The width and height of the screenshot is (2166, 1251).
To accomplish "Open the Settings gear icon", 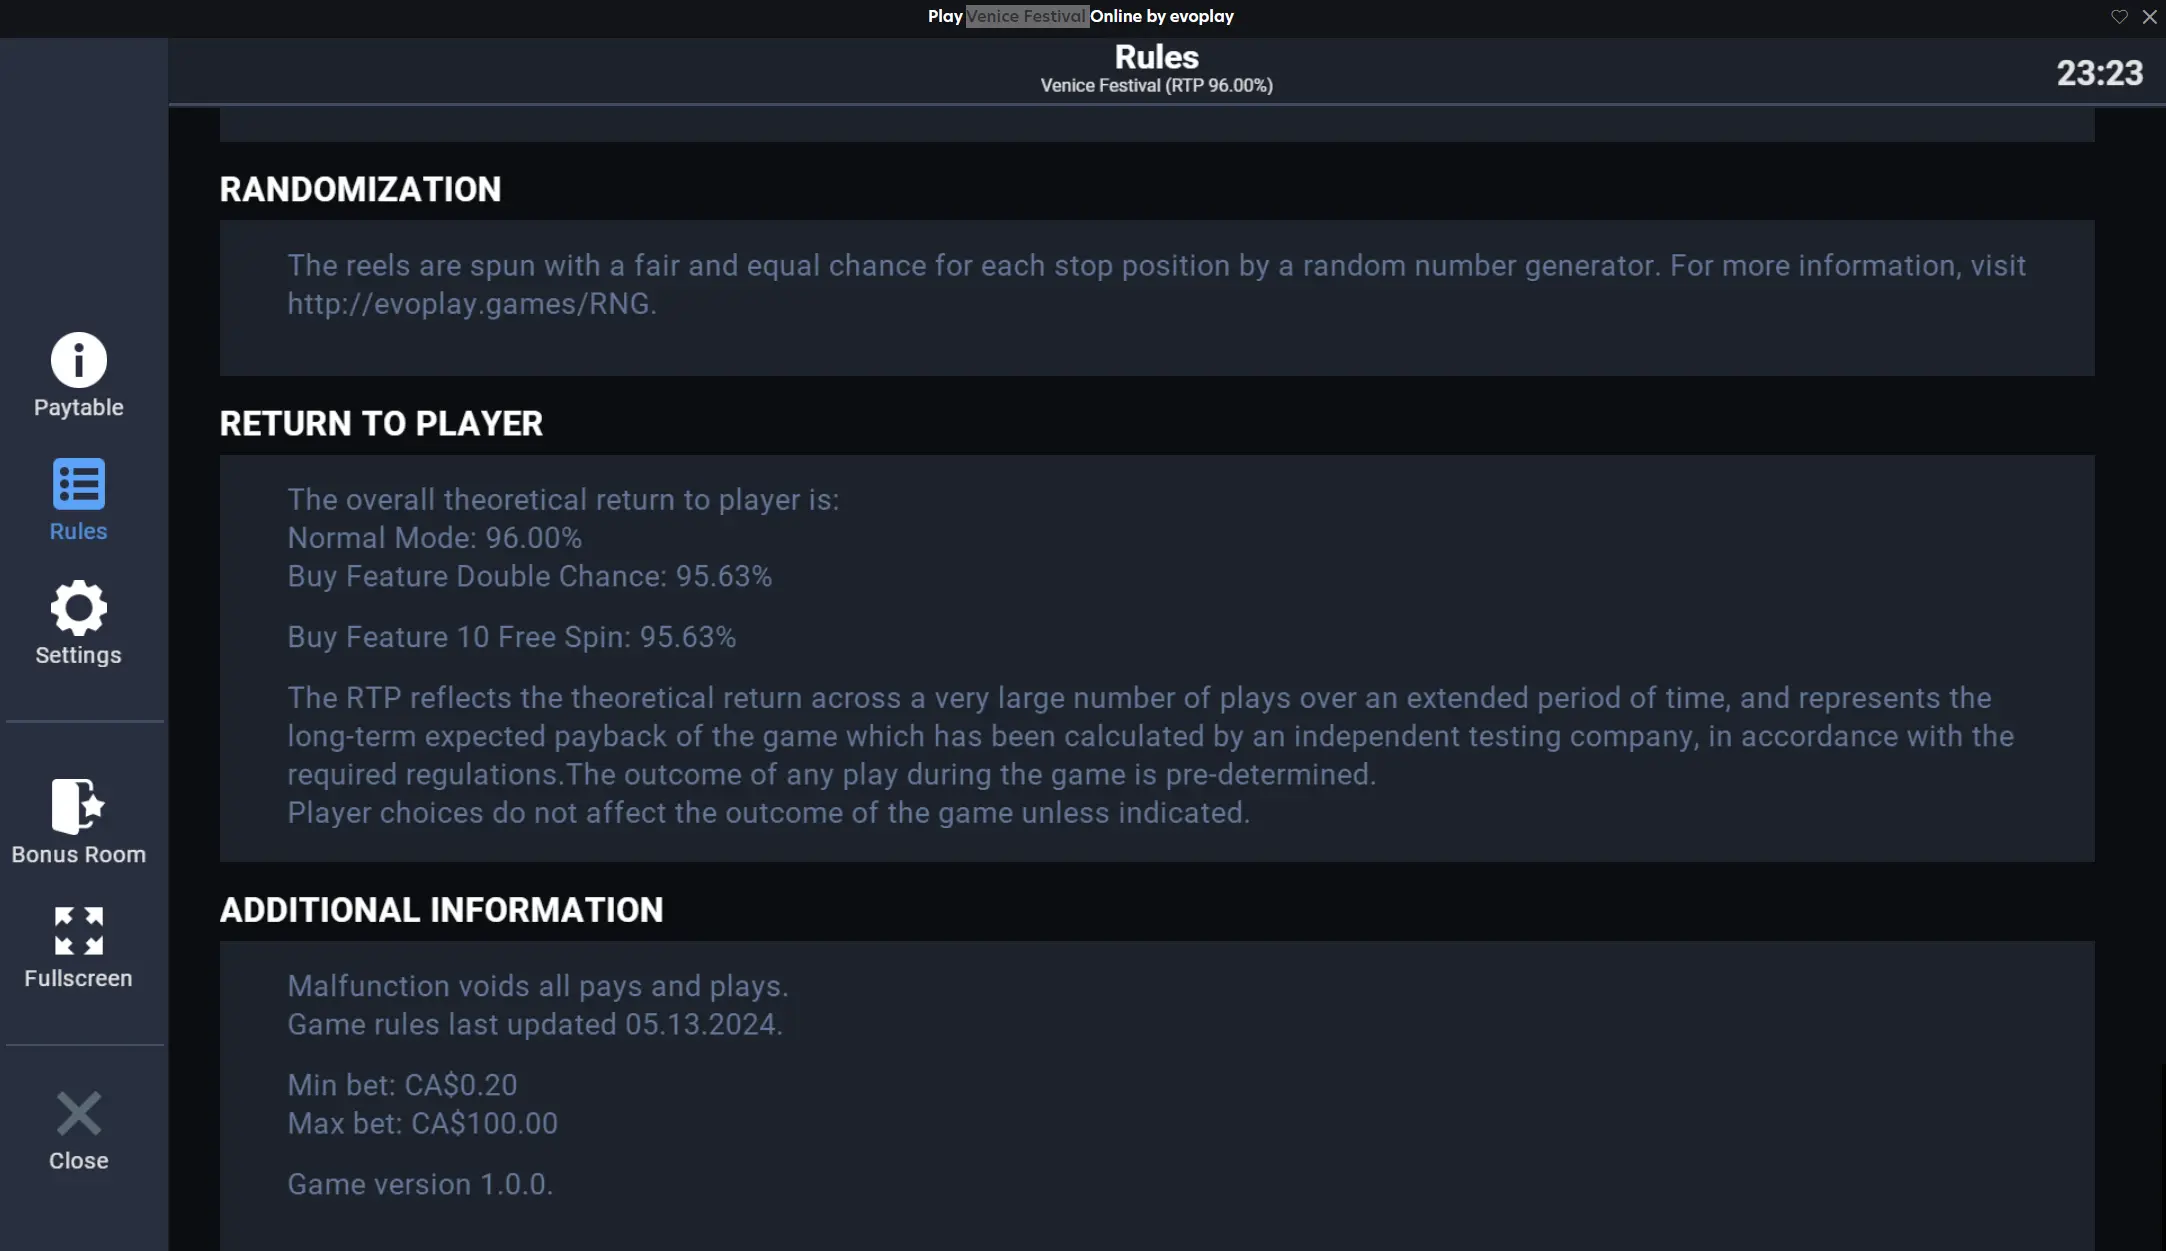I will click(79, 608).
